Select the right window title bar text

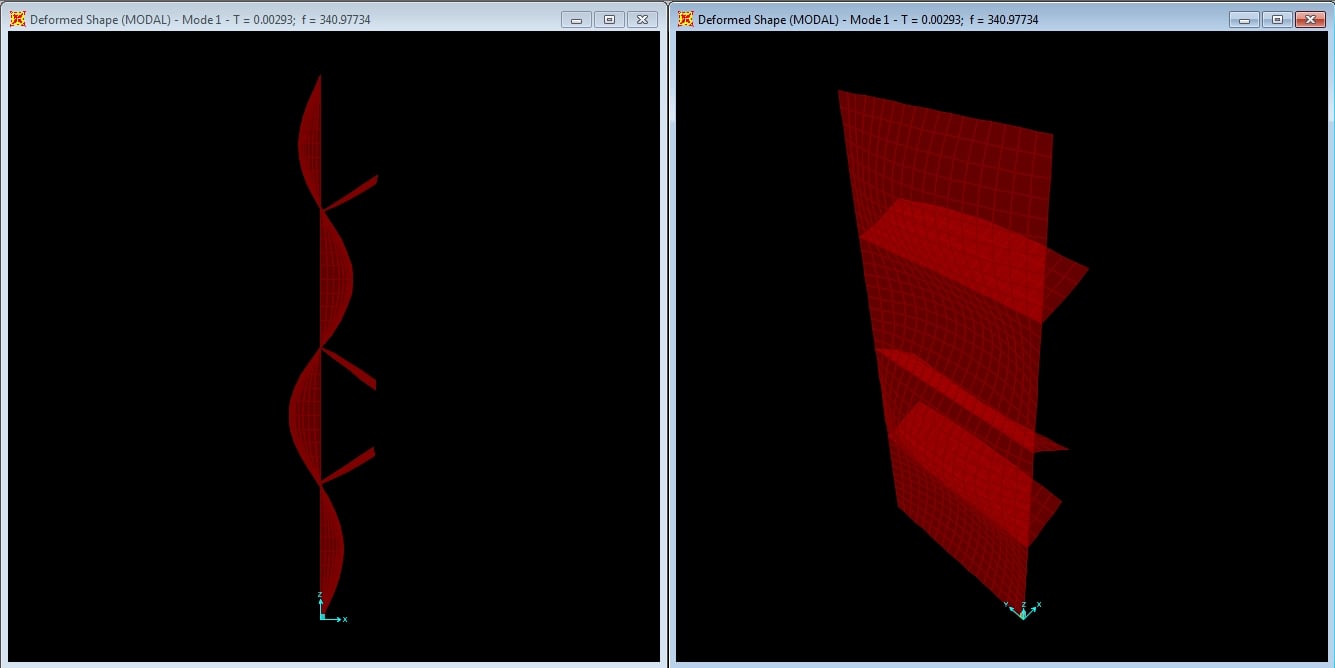868,20
